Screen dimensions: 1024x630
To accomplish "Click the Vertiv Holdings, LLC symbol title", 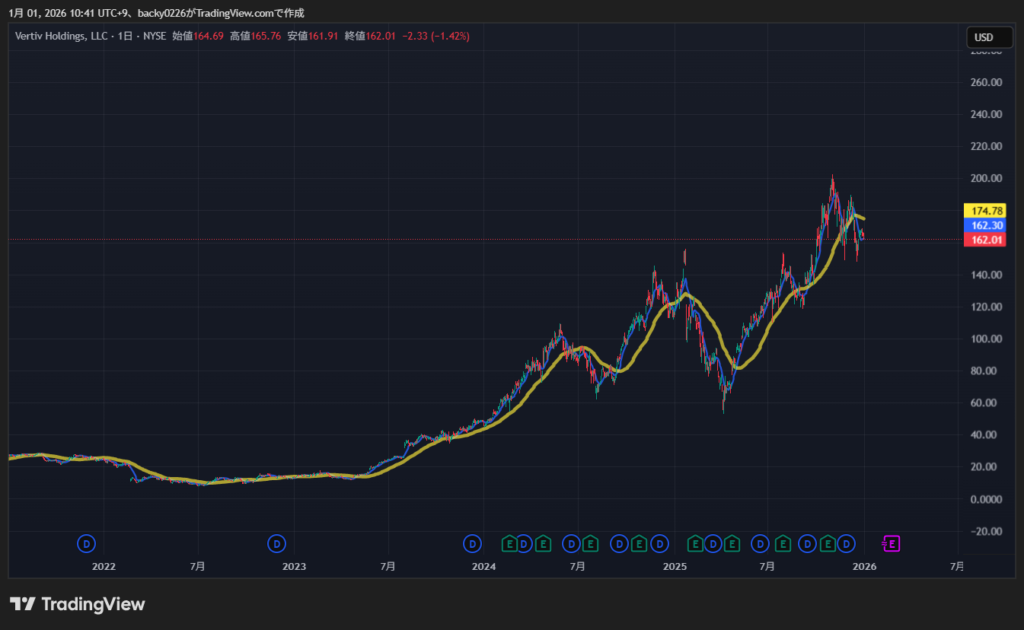I will tap(62, 36).
